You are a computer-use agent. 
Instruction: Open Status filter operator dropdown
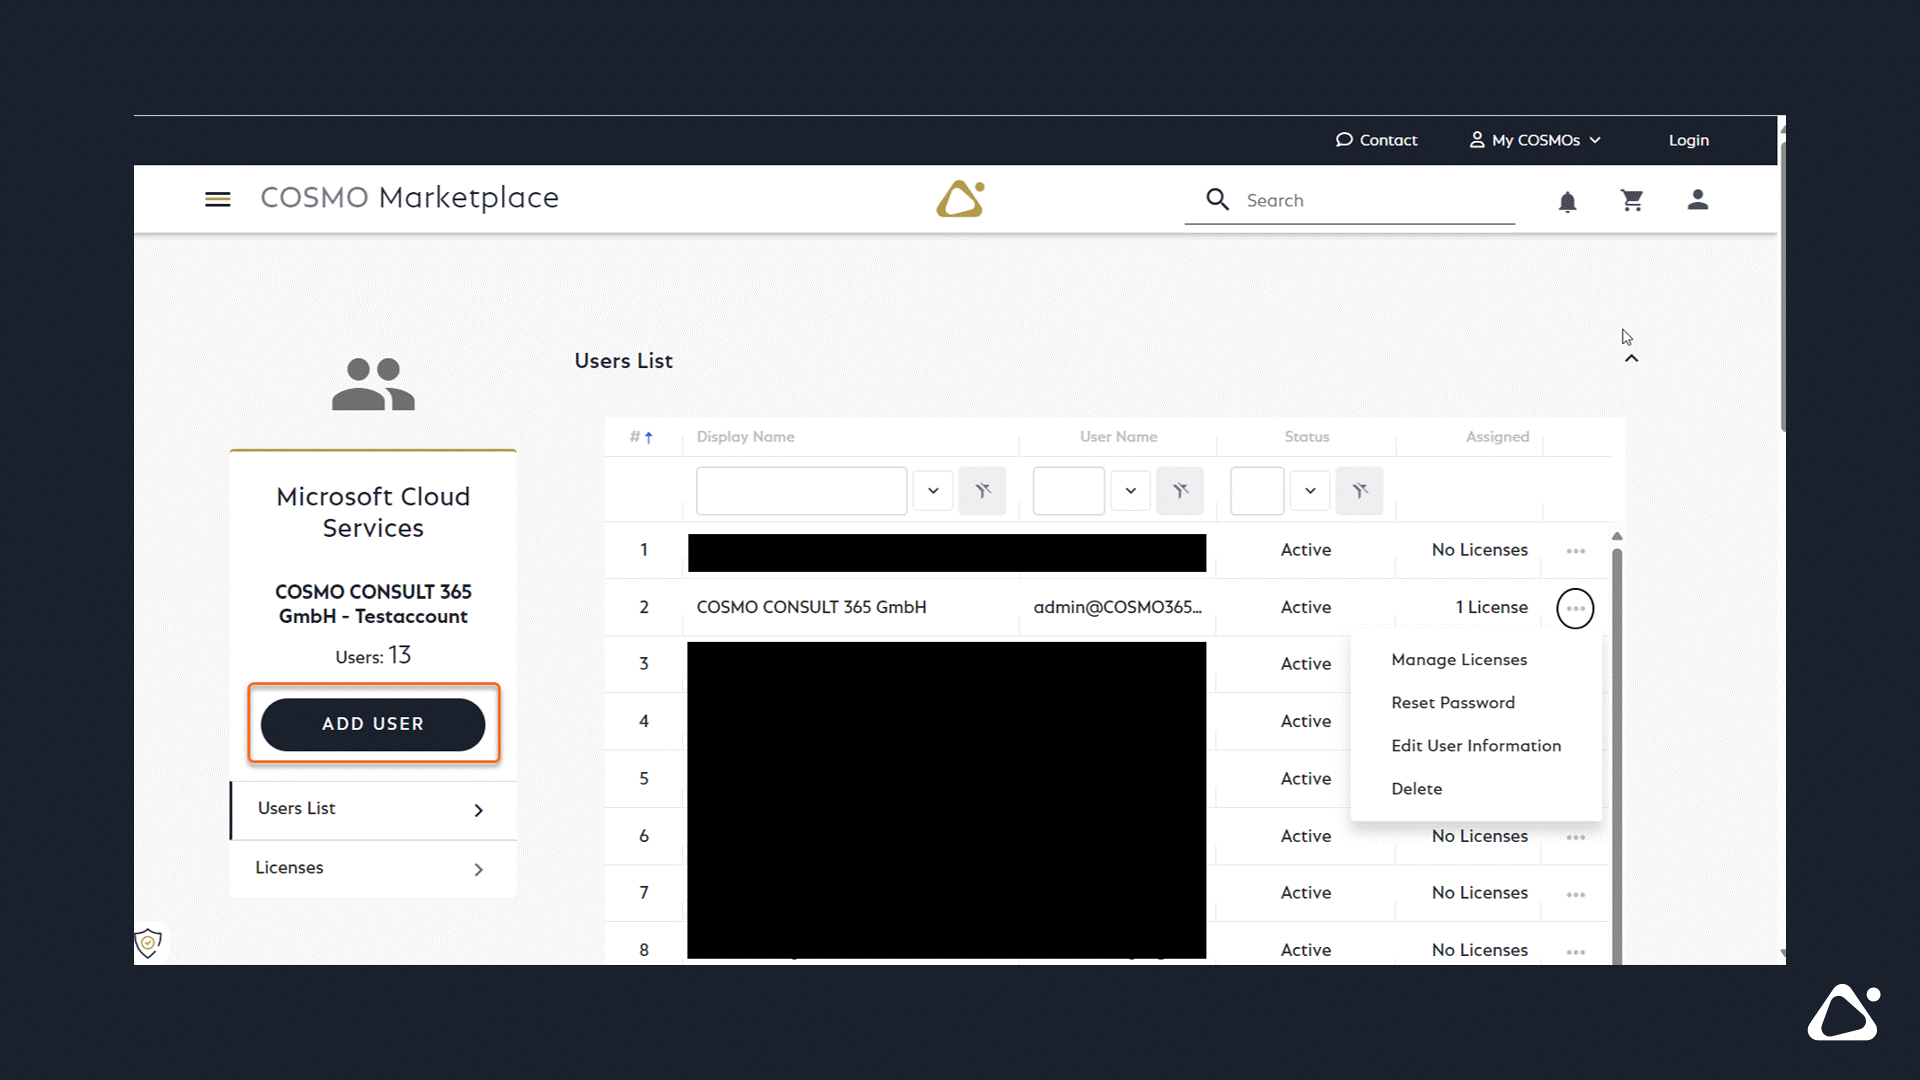point(1309,491)
